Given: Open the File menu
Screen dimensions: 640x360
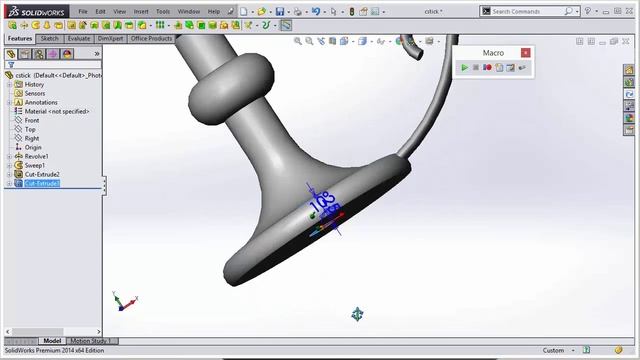Looking at the screenshot, I should [x=83, y=11].
